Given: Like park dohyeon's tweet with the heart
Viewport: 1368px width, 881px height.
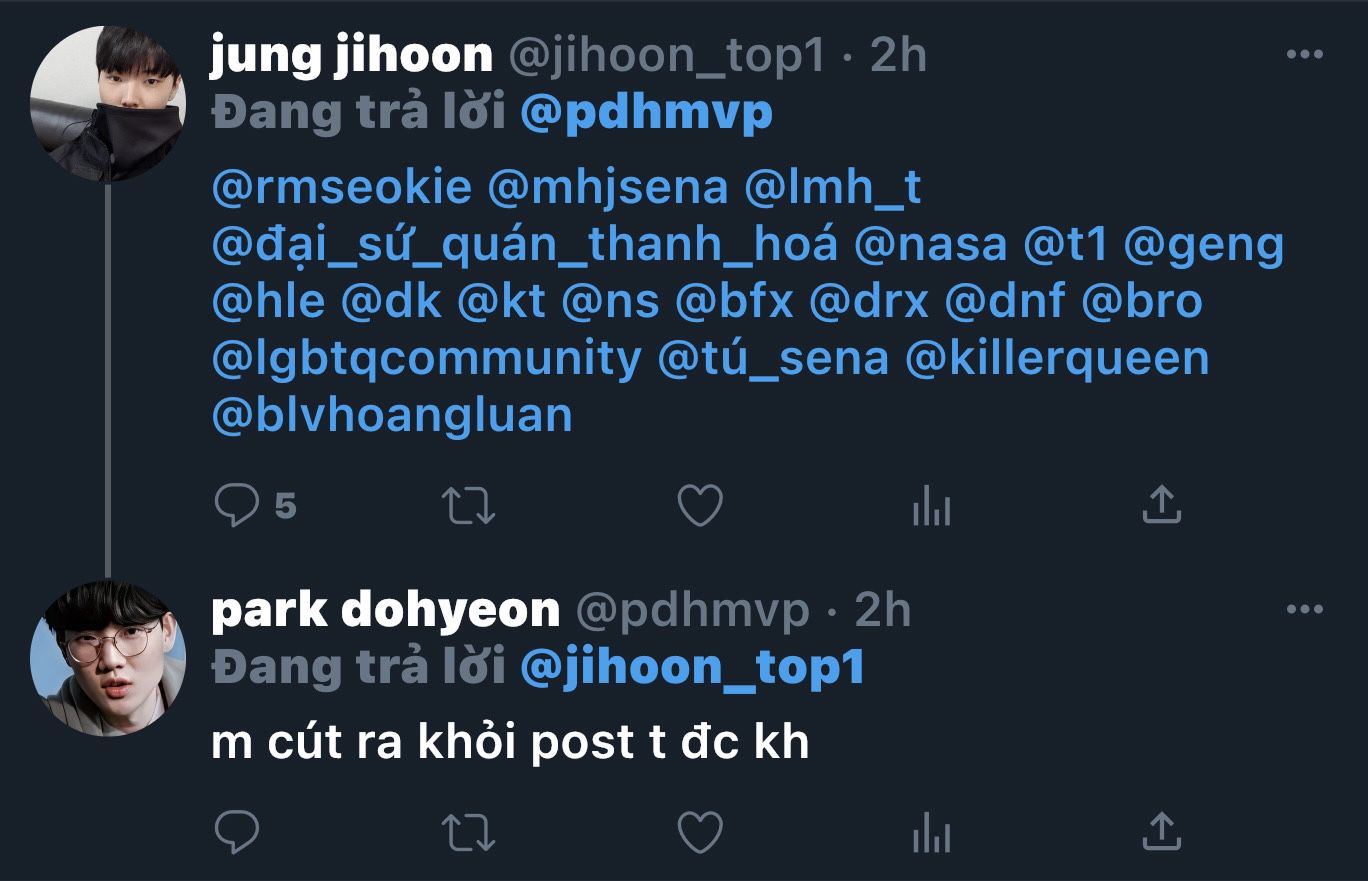Looking at the screenshot, I should (x=700, y=831).
